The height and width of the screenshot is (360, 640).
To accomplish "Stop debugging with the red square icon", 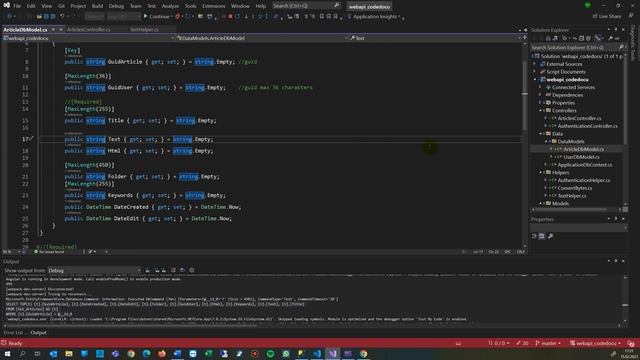I will pyautogui.click(x=230, y=16).
